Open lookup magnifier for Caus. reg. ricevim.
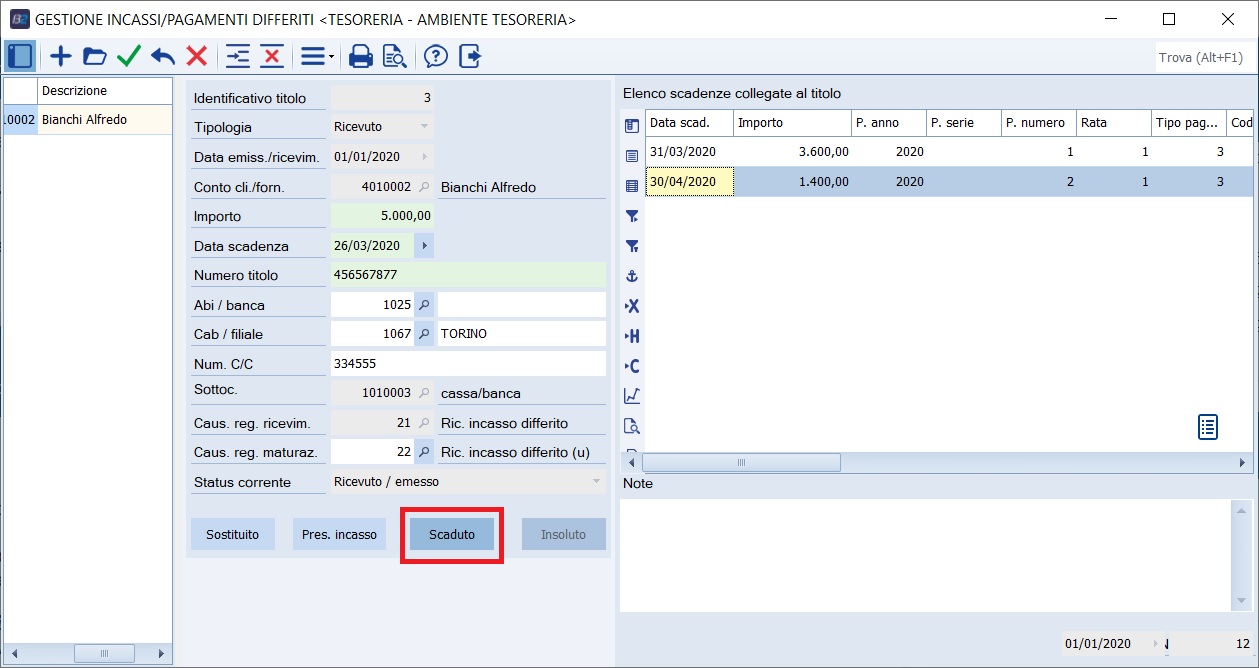The width and height of the screenshot is (1259, 668). (x=424, y=423)
